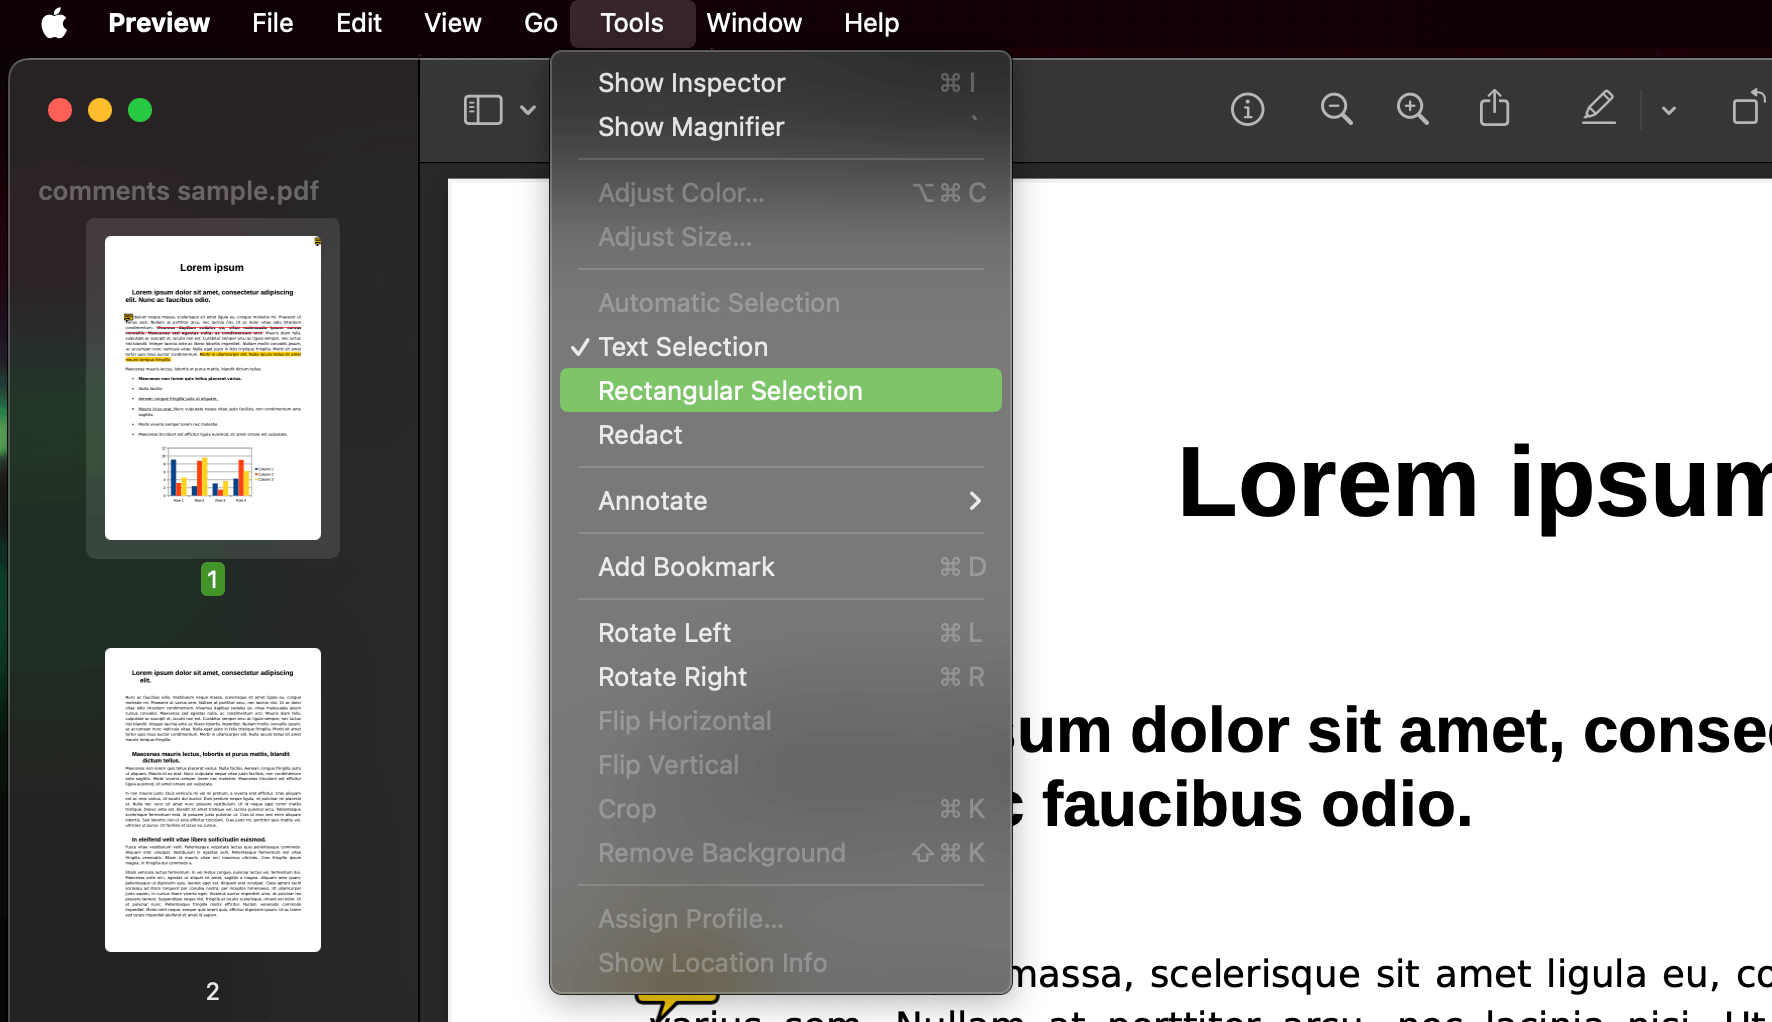Viewport: 1772px width, 1022px height.
Task: Open the Window menu
Action: coord(754,23)
